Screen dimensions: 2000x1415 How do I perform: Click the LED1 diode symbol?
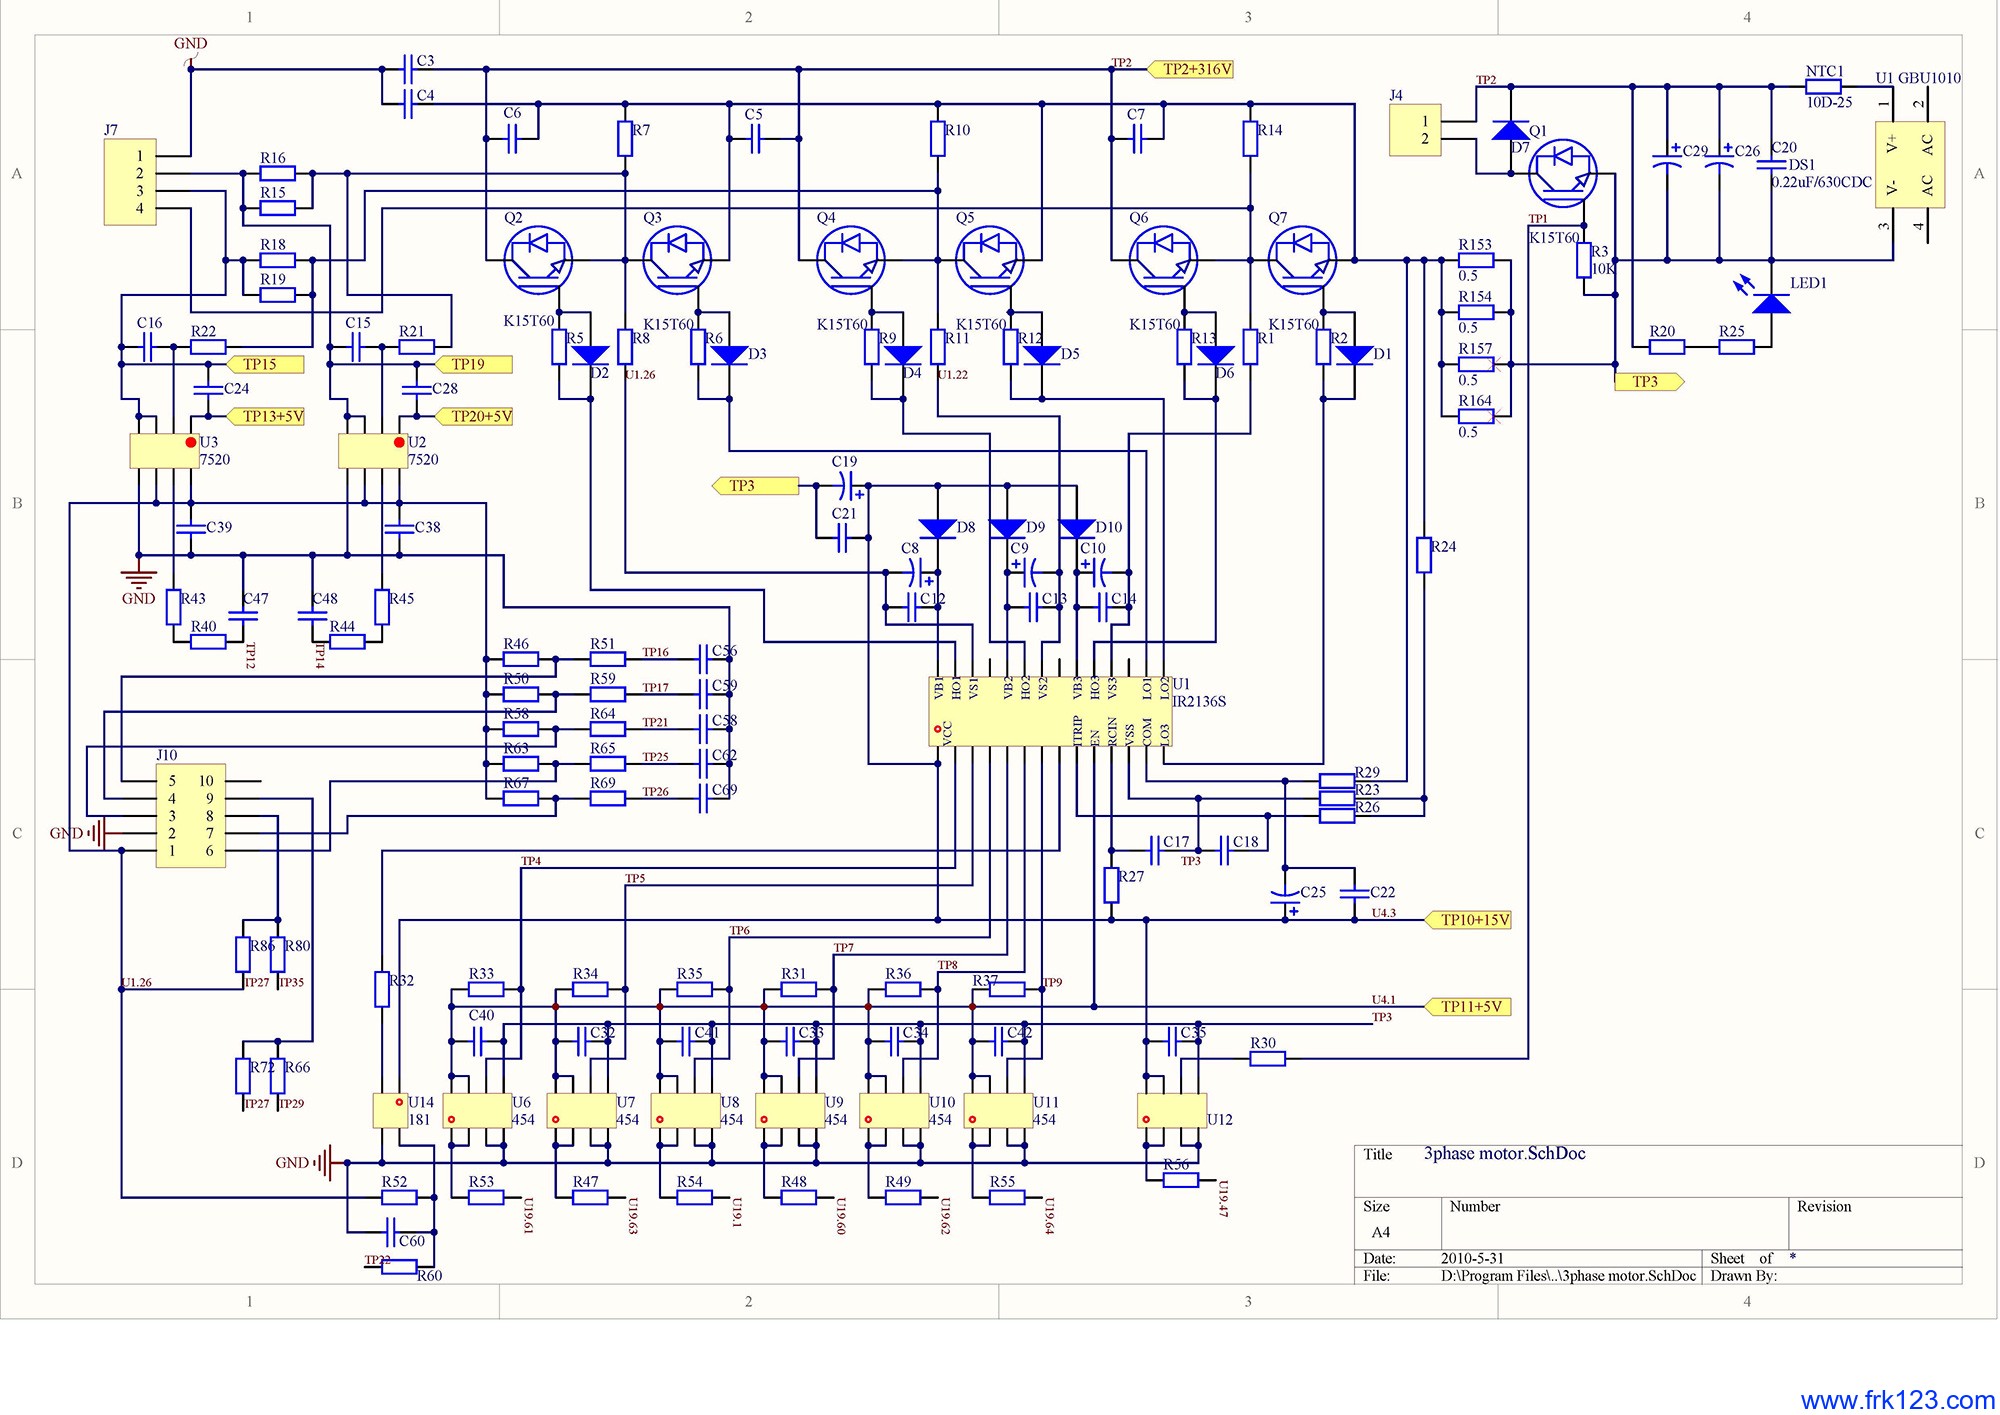tap(1771, 303)
